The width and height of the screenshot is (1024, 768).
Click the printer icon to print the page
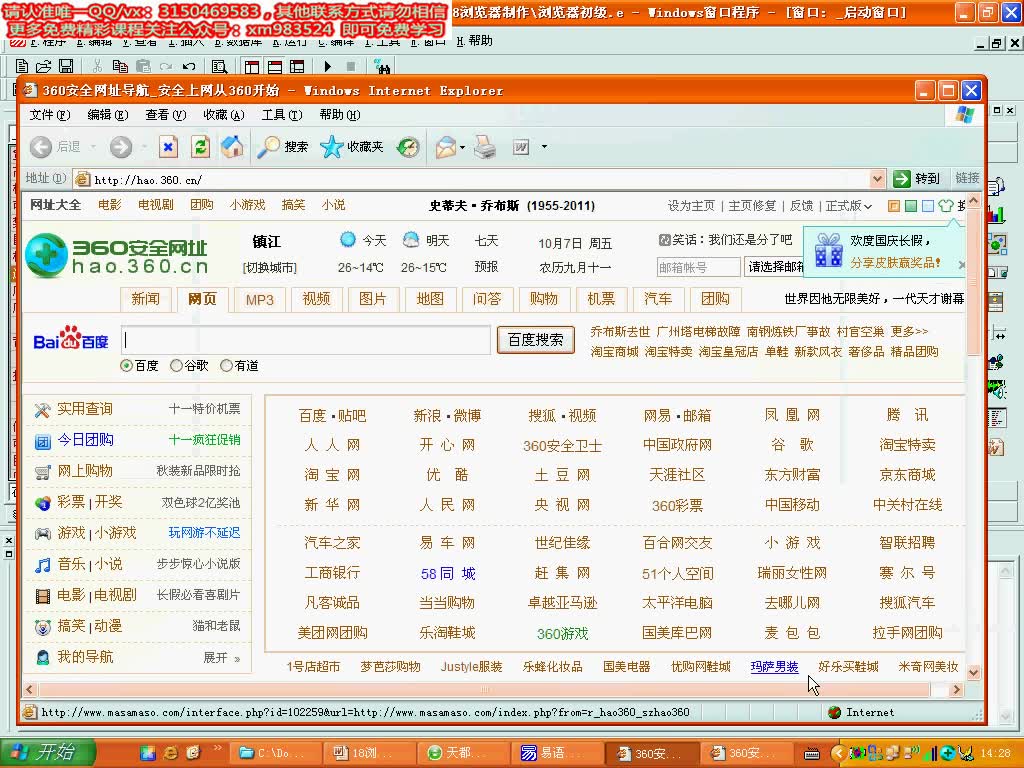click(484, 147)
